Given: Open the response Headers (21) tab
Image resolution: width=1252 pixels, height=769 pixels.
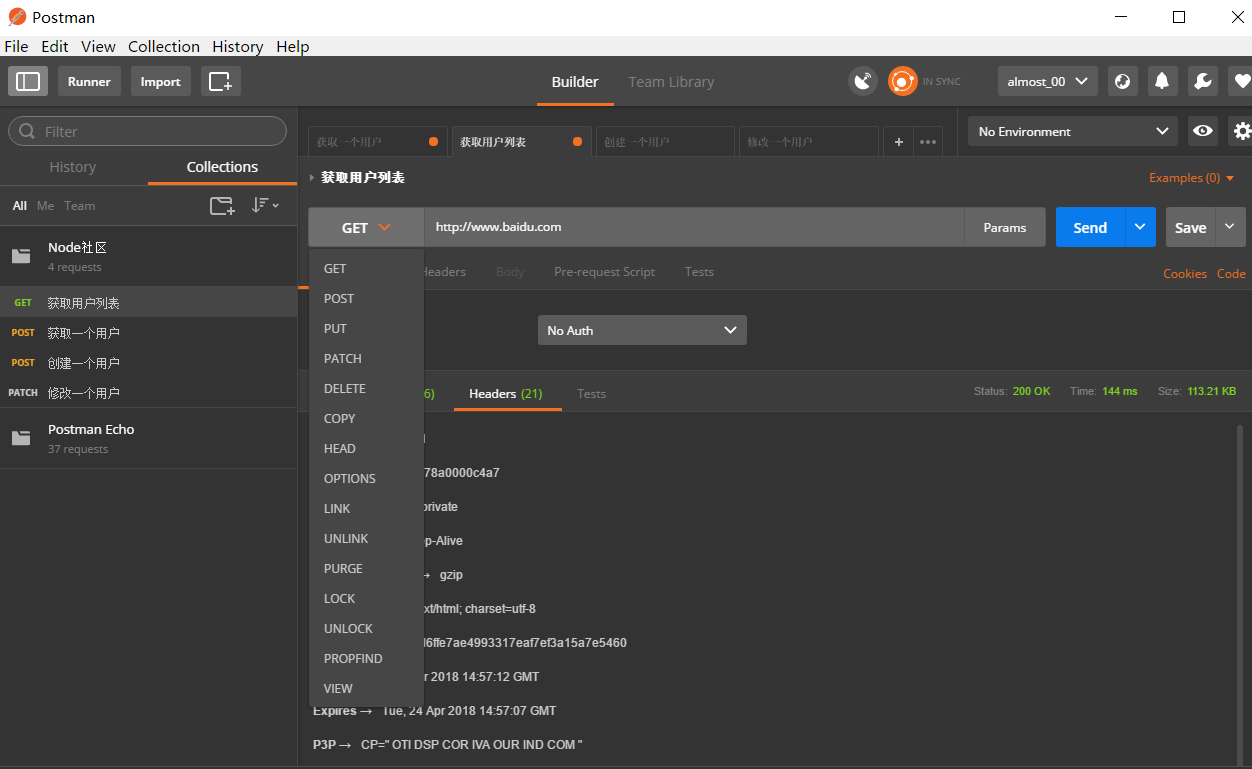Looking at the screenshot, I should 506,393.
